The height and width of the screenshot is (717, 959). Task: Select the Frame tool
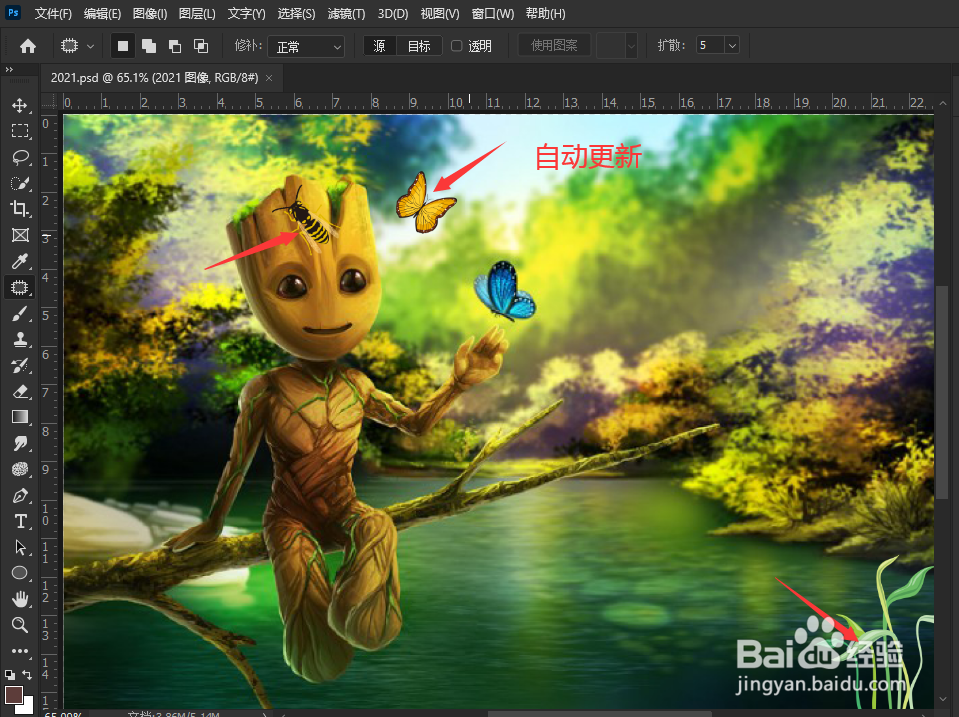20,235
